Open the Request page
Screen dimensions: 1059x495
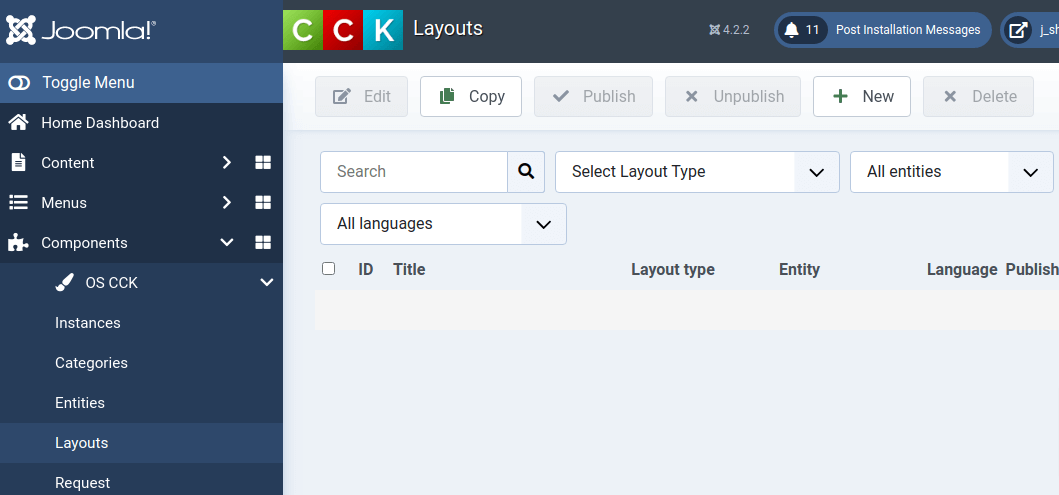click(x=82, y=483)
